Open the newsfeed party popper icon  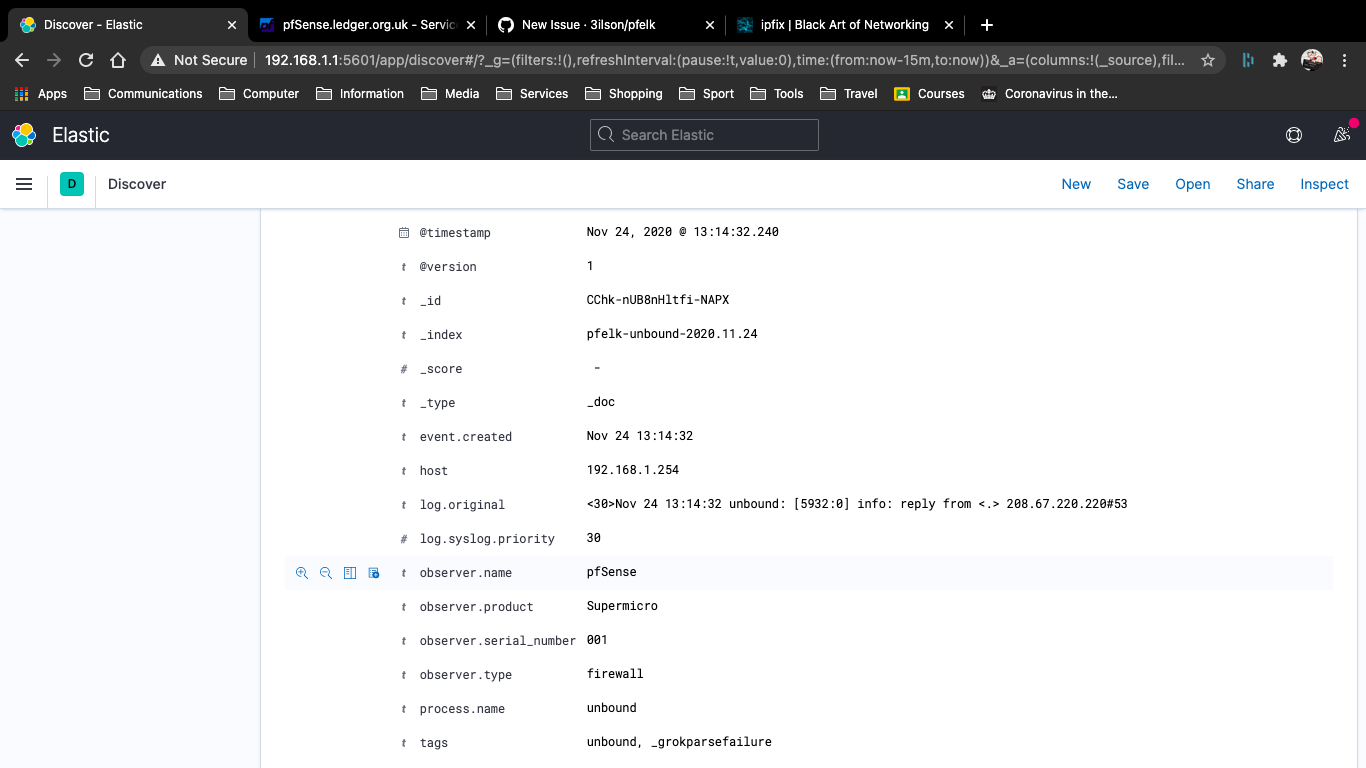(x=1342, y=135)
